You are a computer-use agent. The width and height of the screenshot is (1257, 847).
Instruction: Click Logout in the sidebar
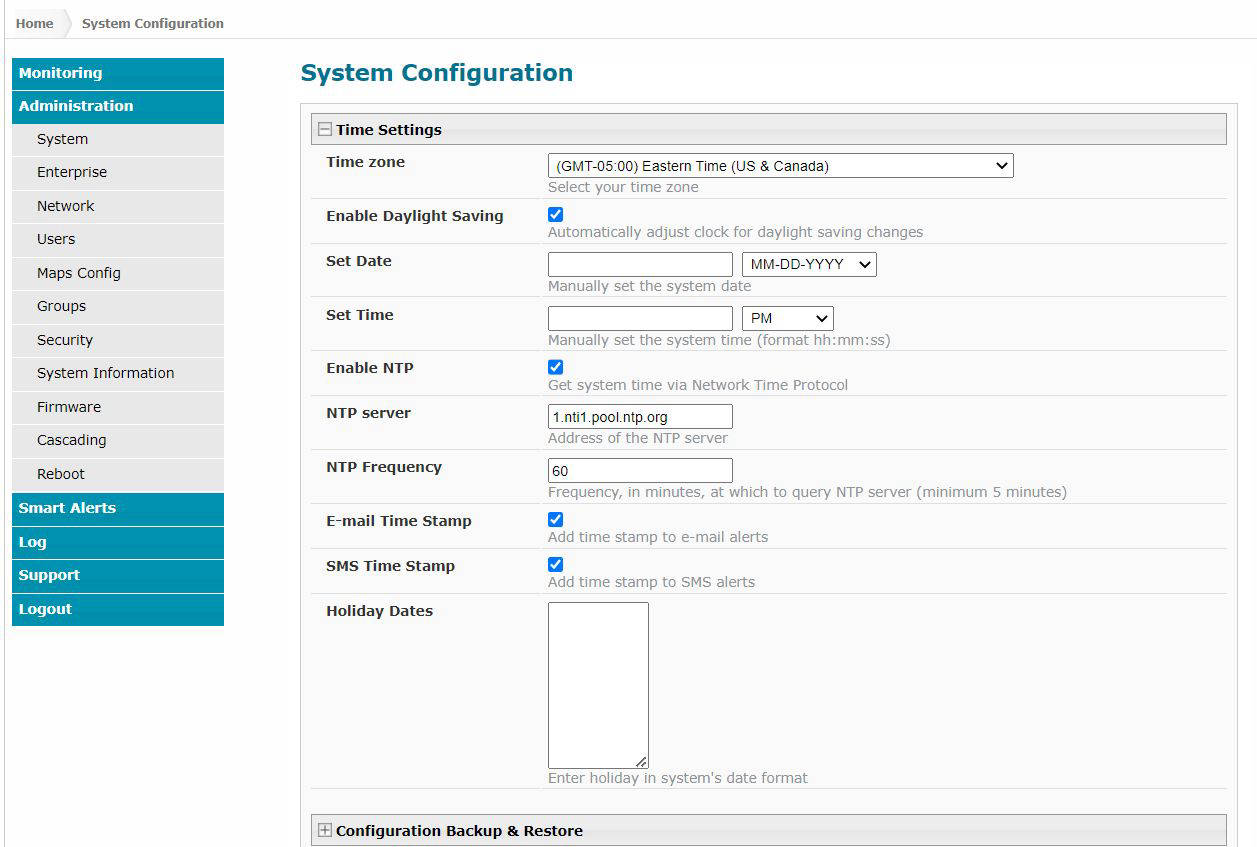(x=118, y=609)
